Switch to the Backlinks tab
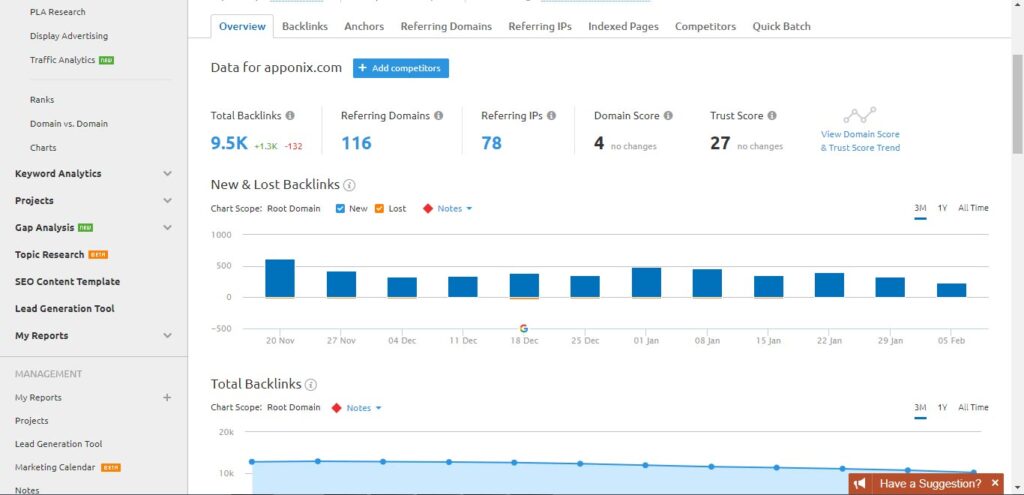Image resolution: width=1024 pixels, height=495 pixels. [x=305, y=27]
